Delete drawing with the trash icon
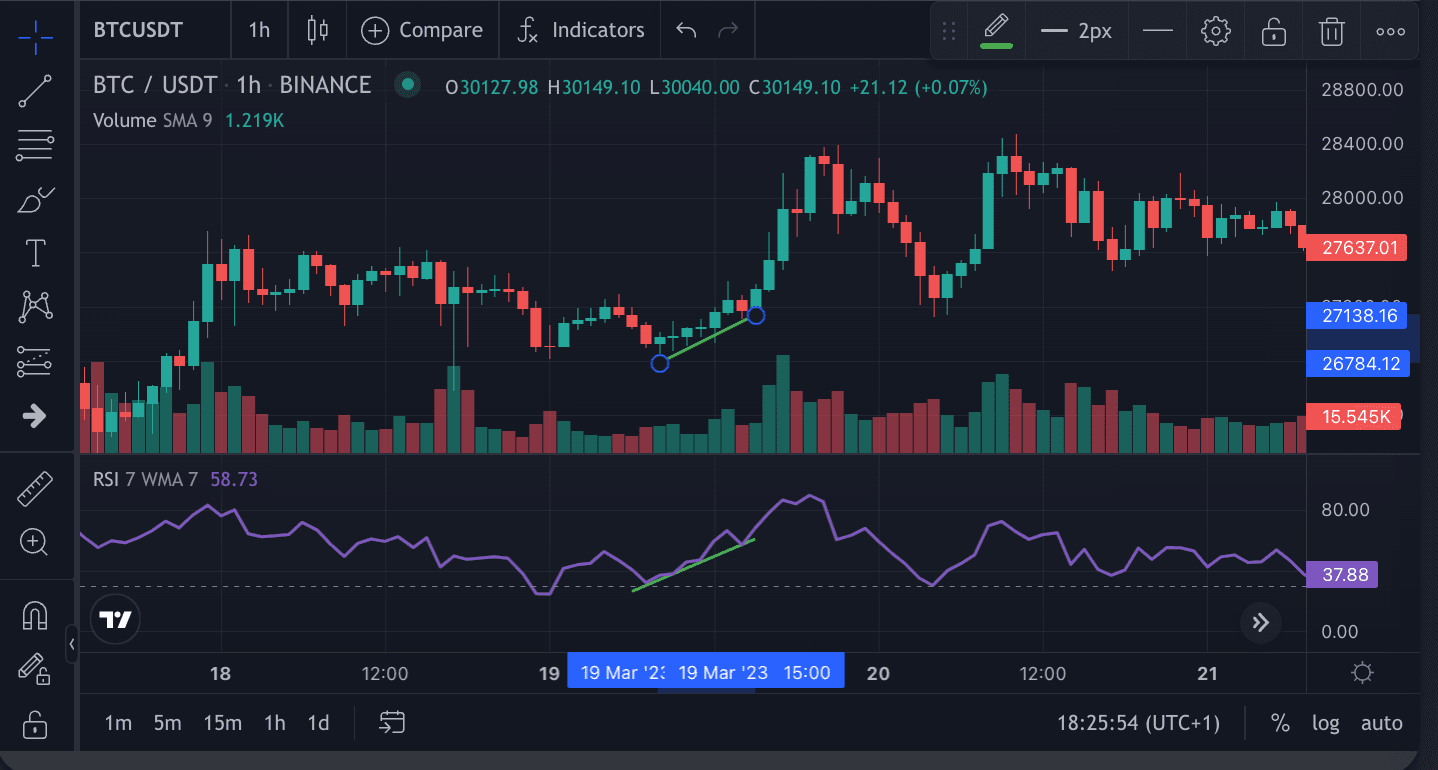 click(1331, 31)
